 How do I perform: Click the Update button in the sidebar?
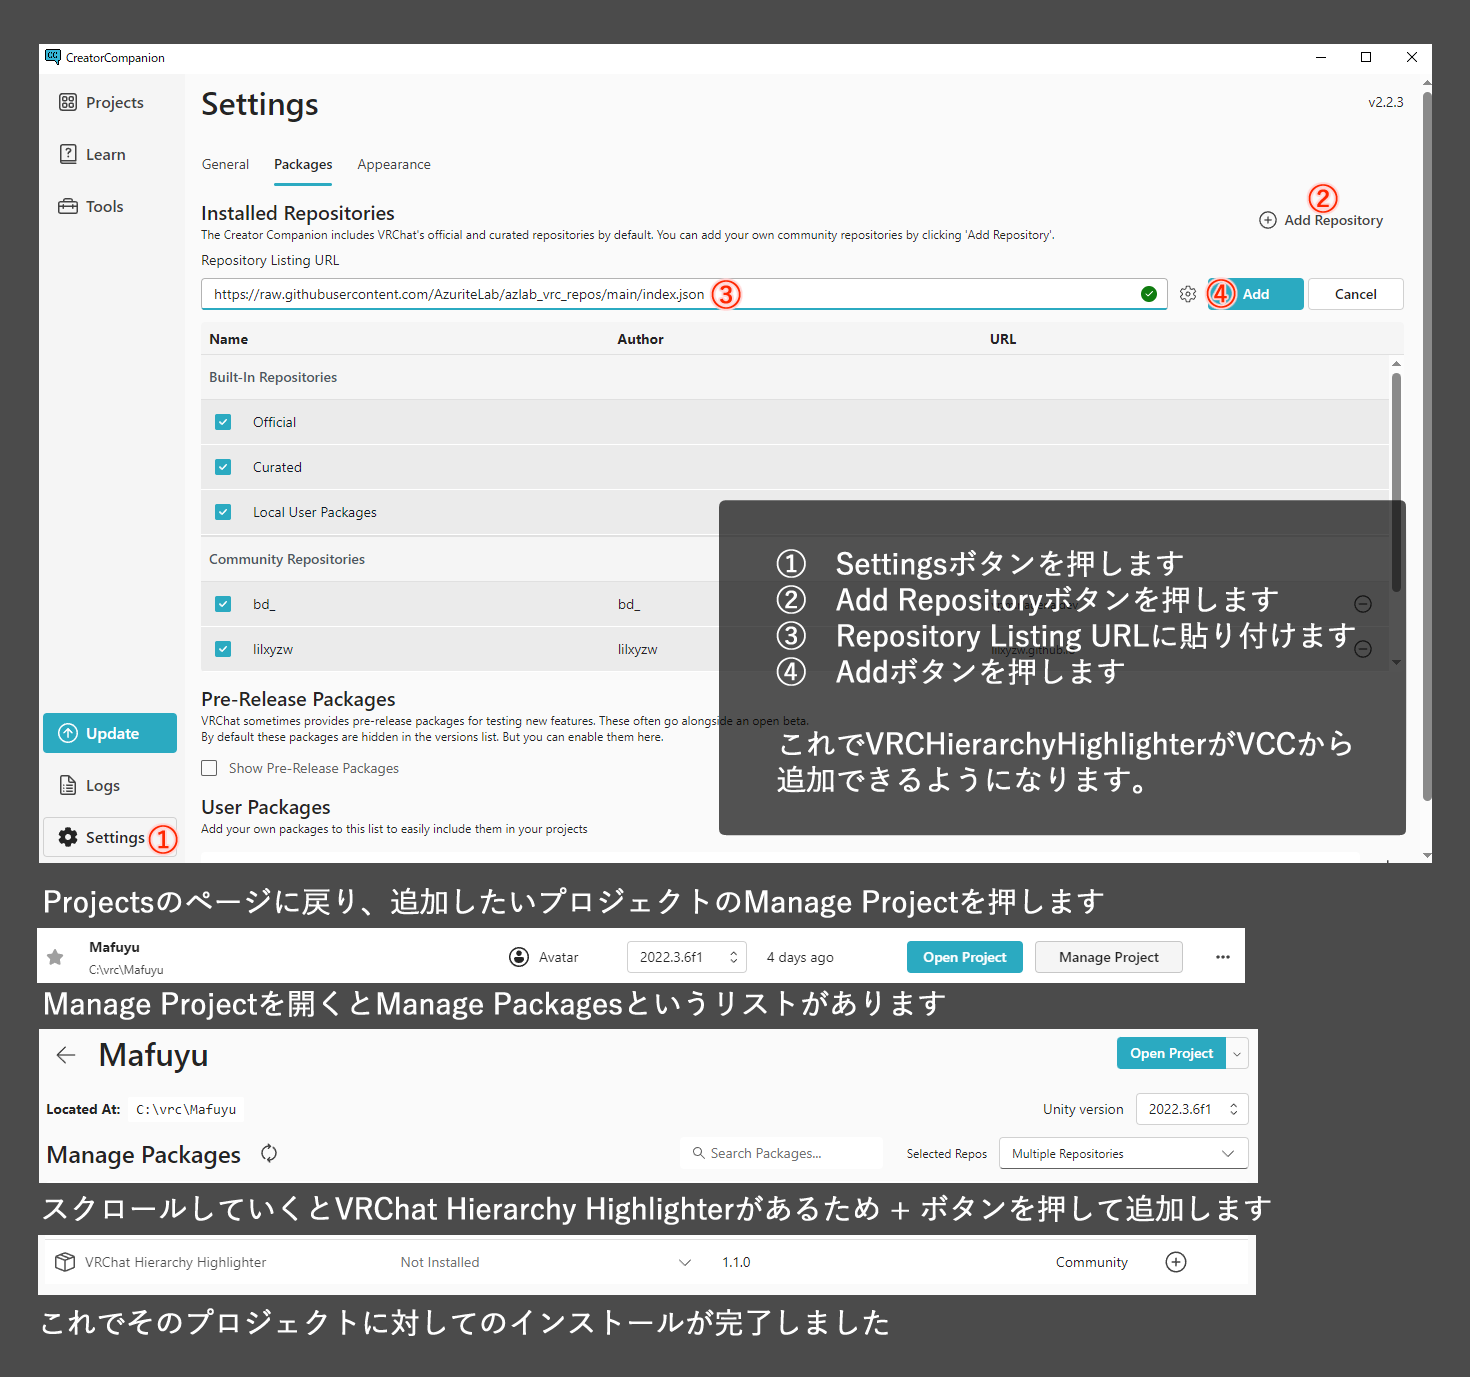pos(110,733)
